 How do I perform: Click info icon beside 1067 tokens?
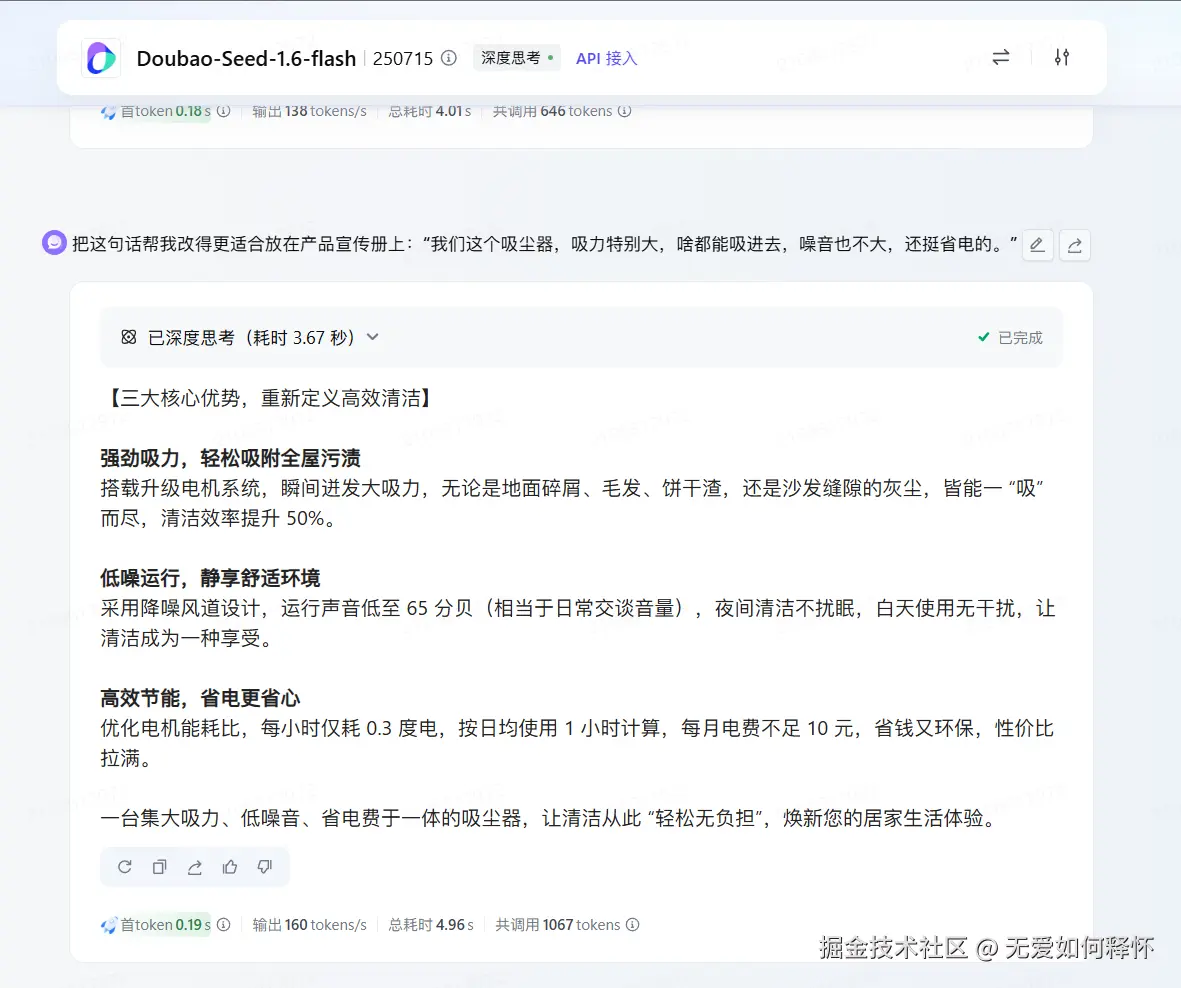pos(633,924)
